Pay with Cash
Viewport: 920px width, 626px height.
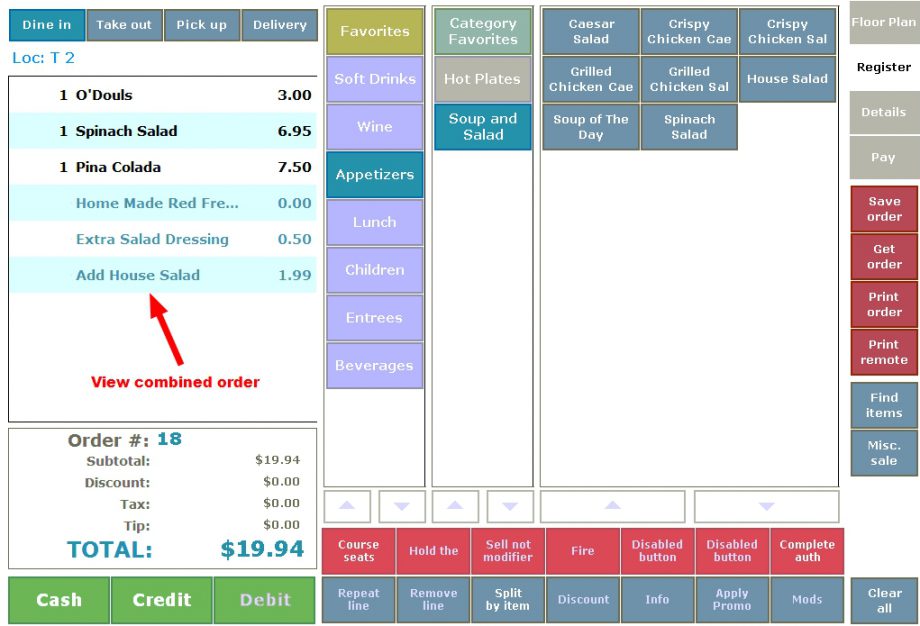tap(58, 601)
